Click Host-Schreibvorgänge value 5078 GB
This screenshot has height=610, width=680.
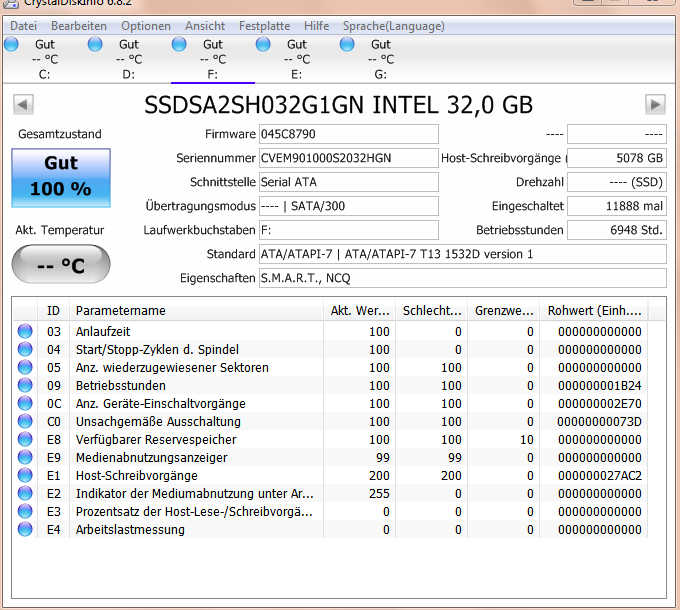click(x=617, y=158)
